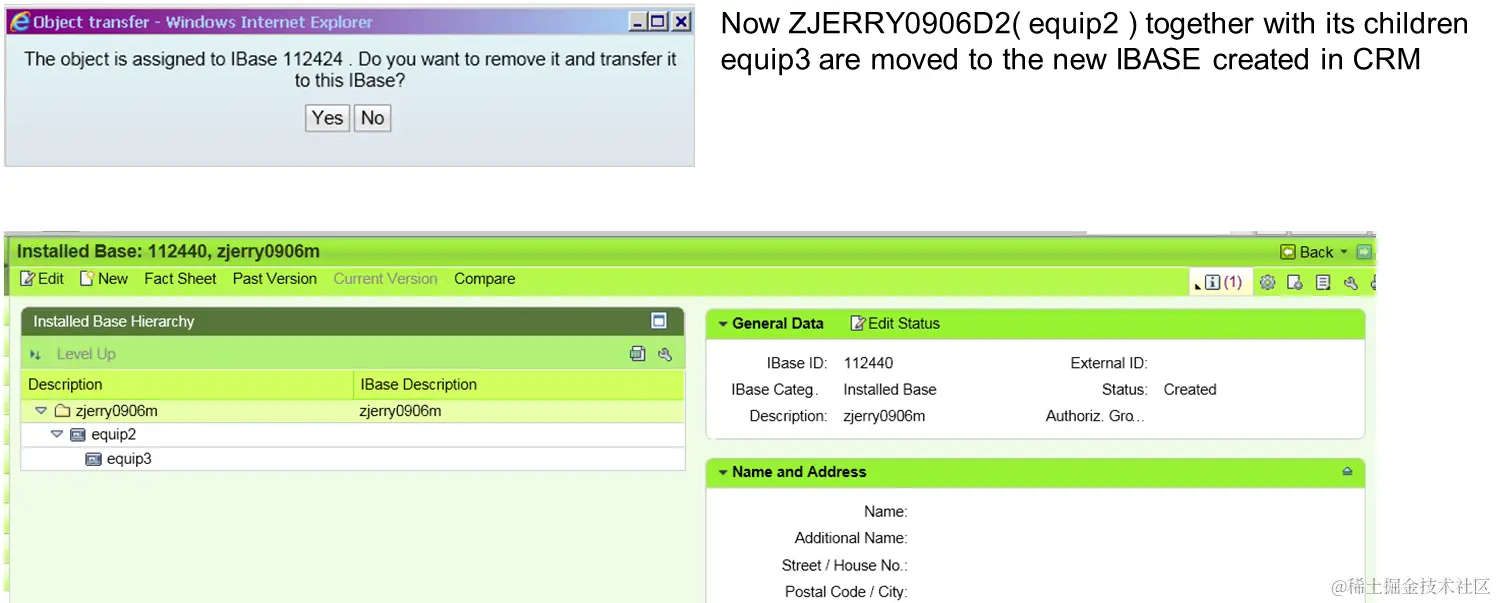1497x603 pixels.
Task: Click Edit in Installed Base toolbar
Action: [42, 279]
